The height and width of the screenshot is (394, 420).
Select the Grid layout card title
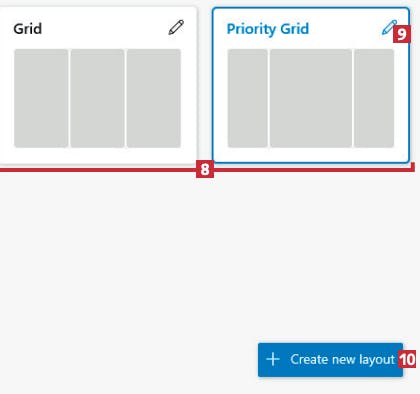coord(28,29)
